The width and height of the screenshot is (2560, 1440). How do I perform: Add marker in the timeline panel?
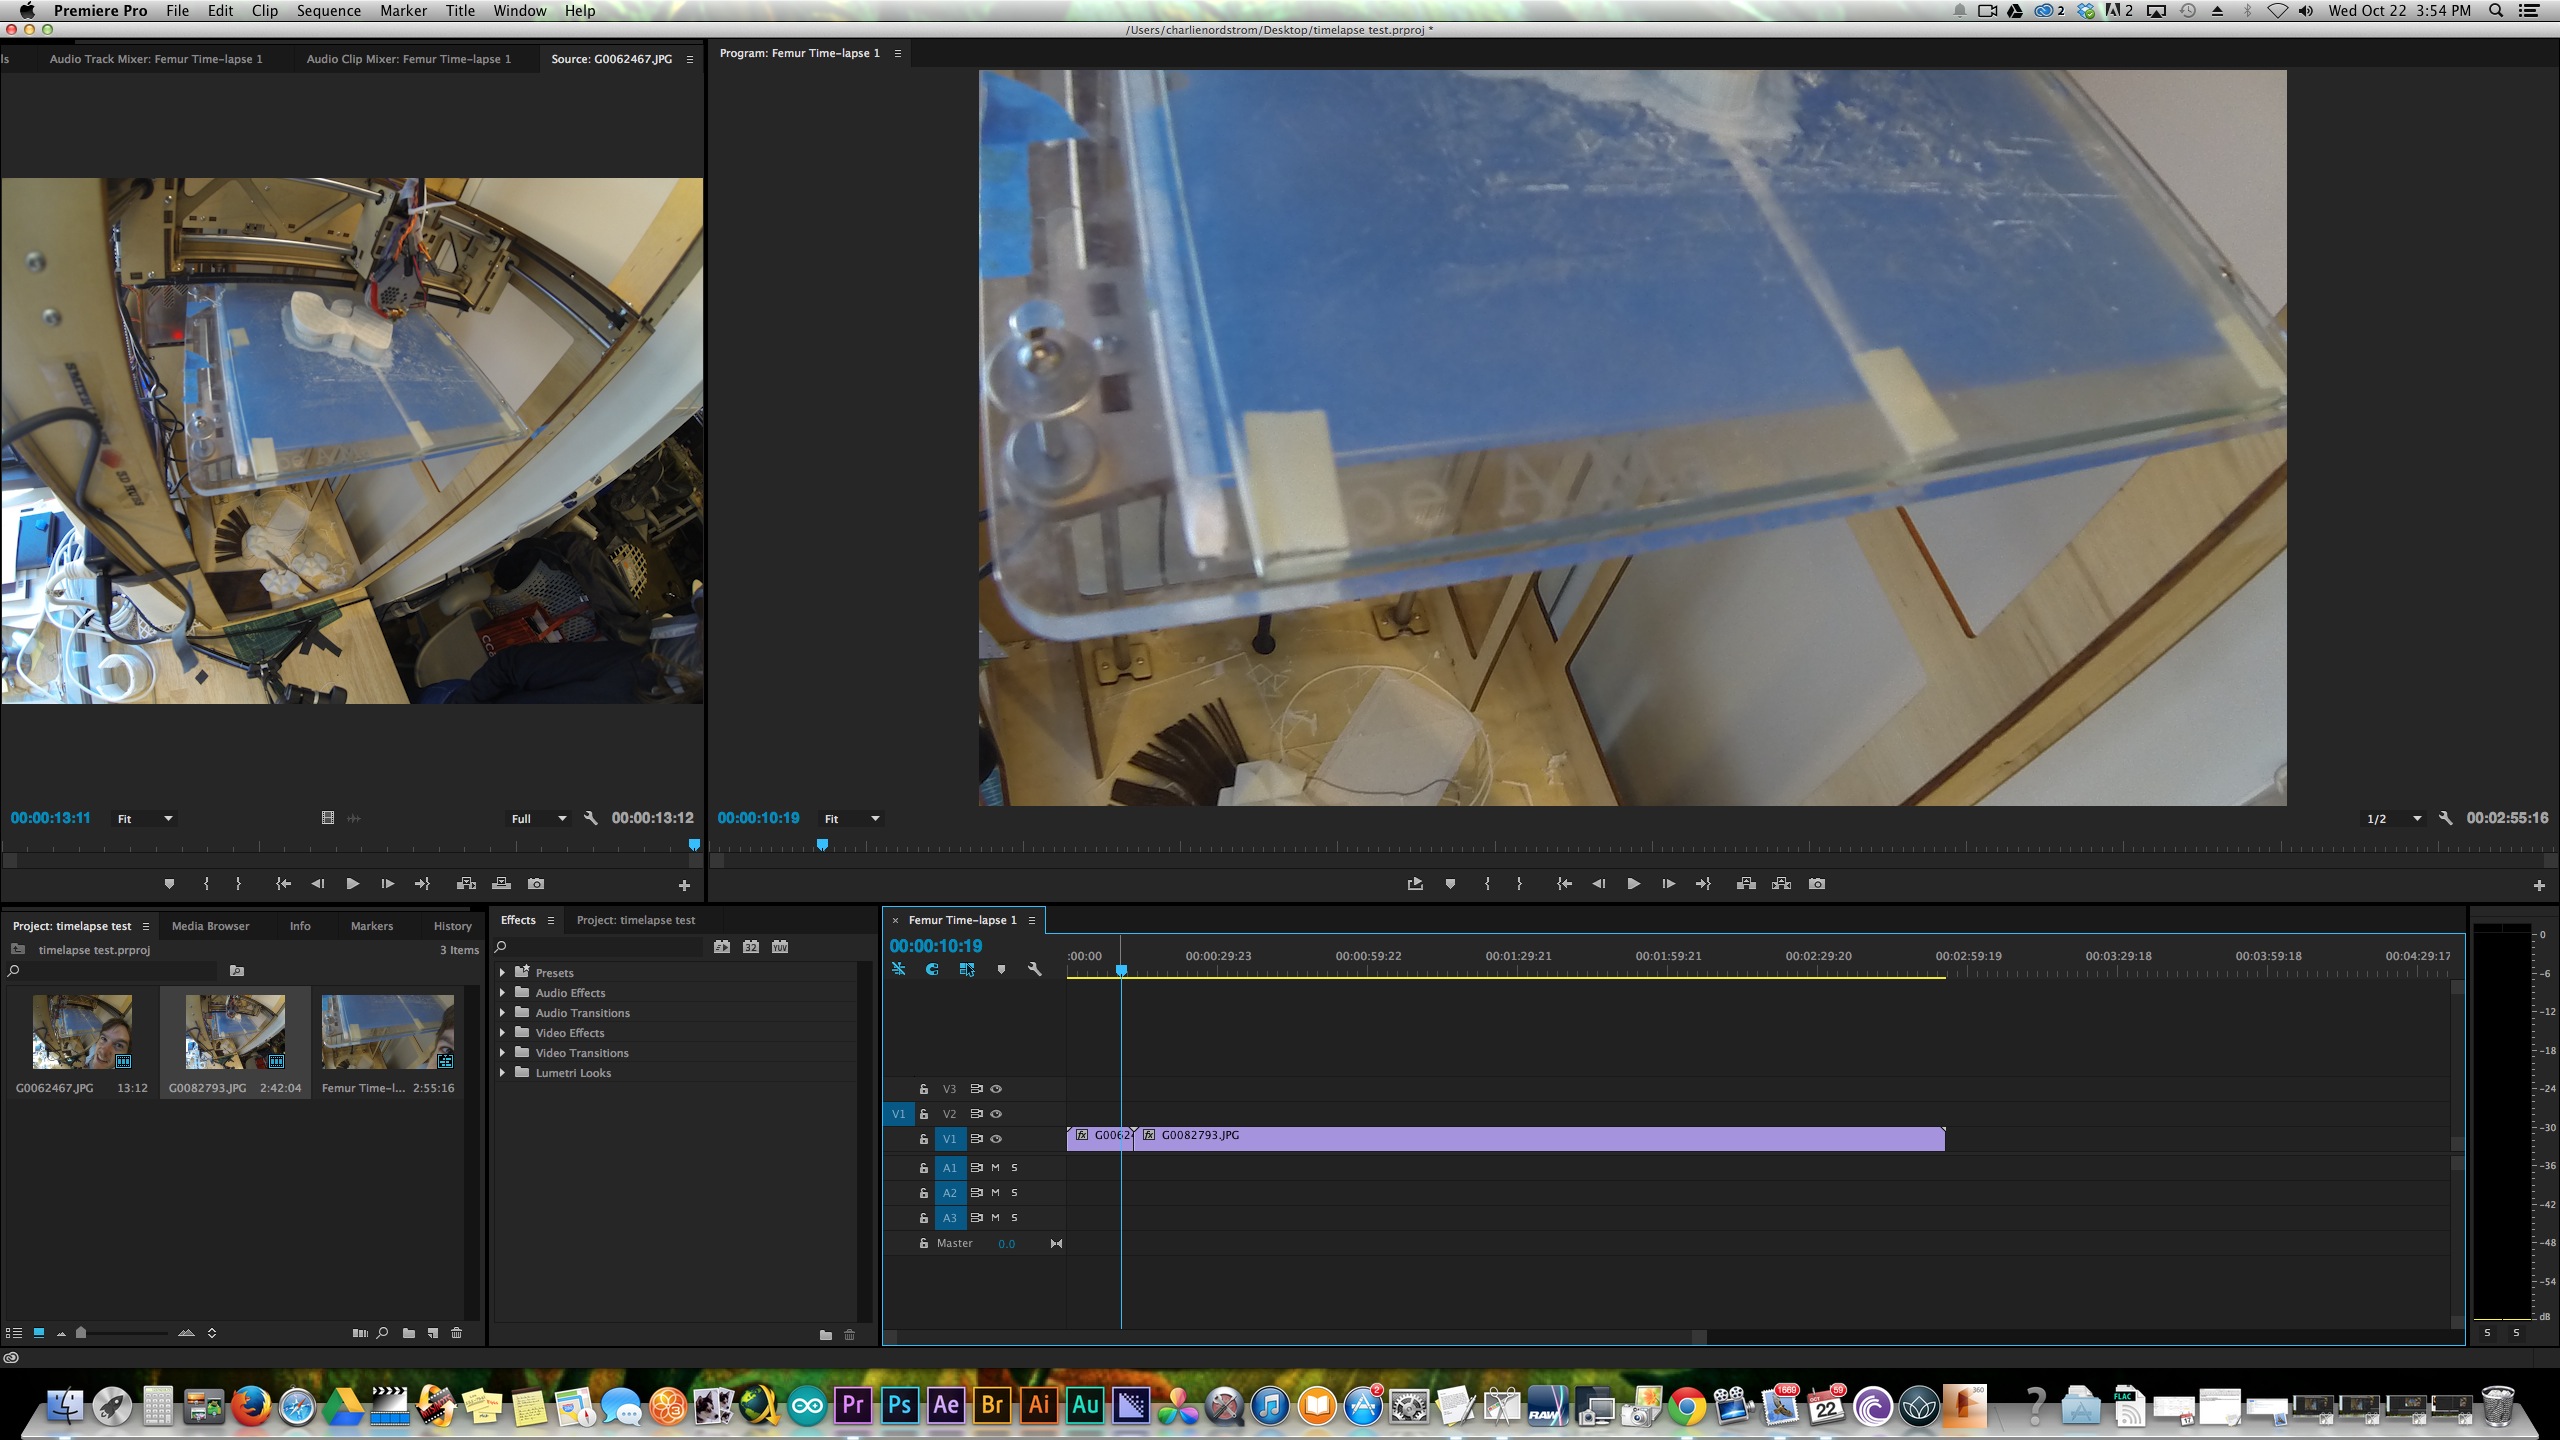pos(1001,969)
